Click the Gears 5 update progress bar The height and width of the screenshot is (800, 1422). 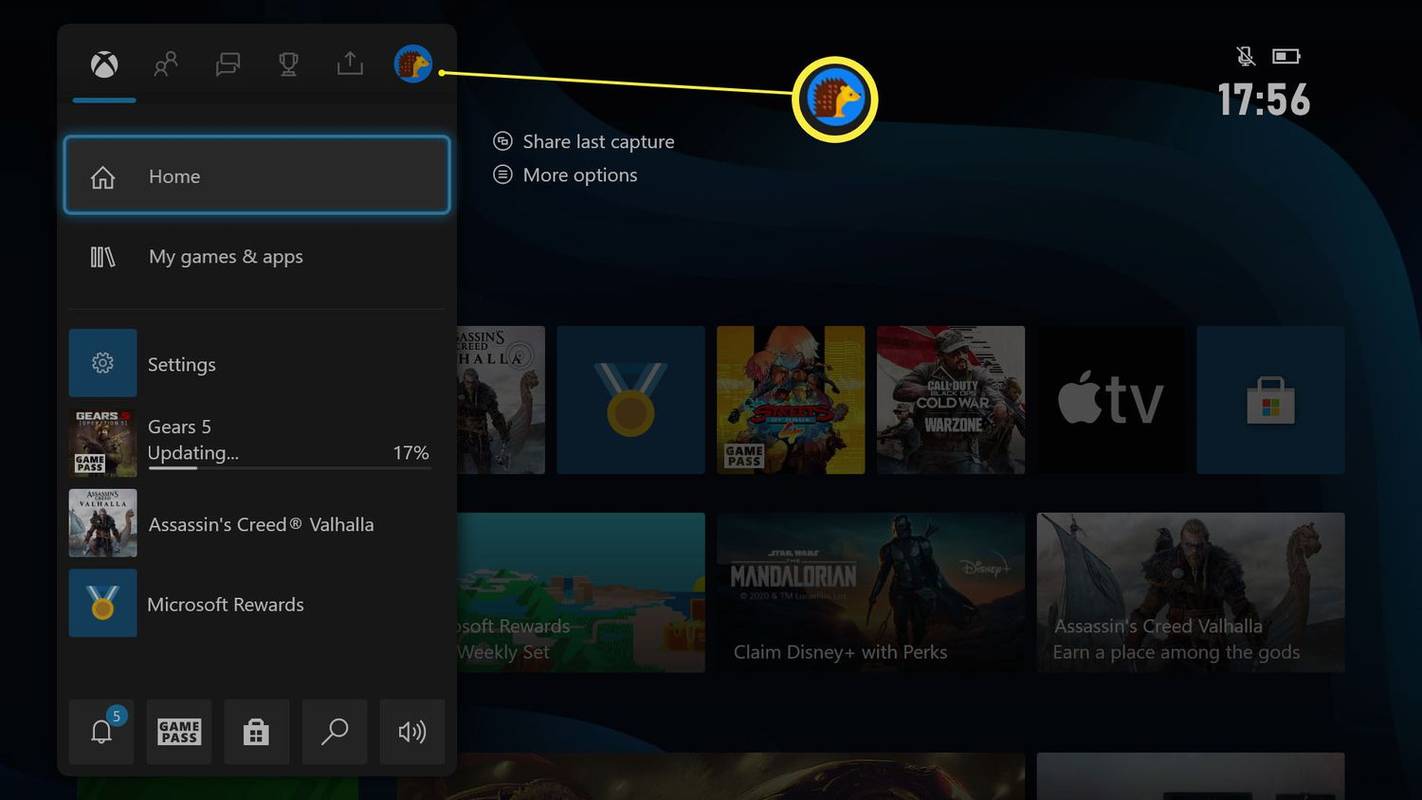click(289, 467)
